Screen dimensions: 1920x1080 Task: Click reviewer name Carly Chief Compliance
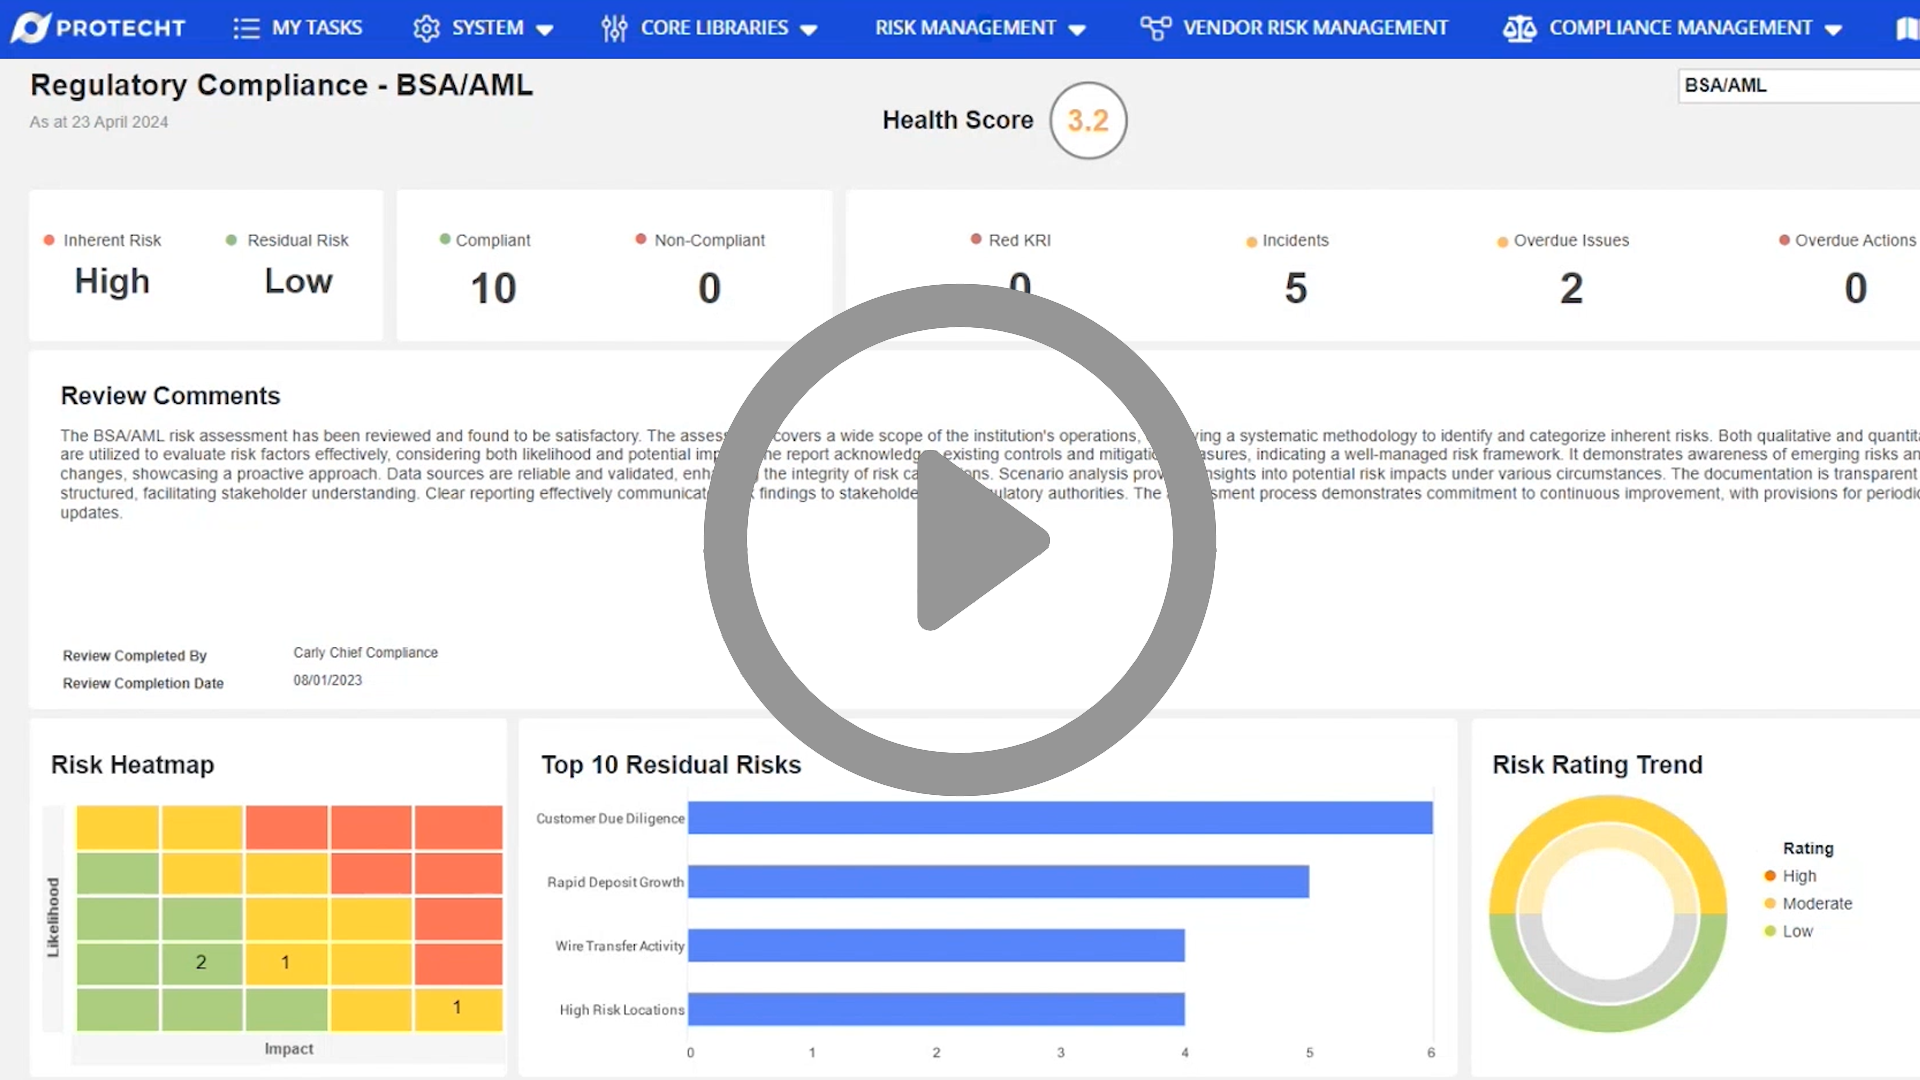click(364, 652)
